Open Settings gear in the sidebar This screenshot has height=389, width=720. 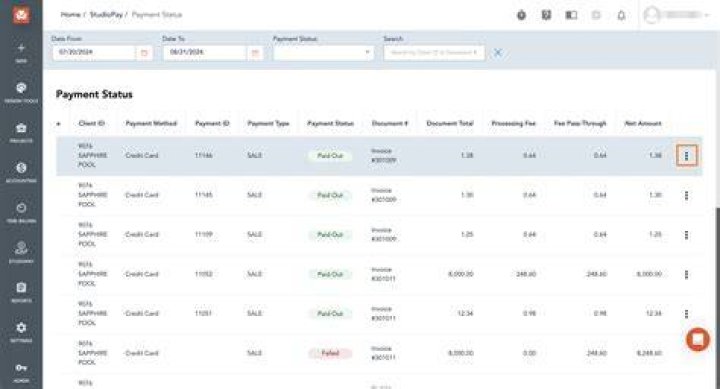(x=21, y=333)
